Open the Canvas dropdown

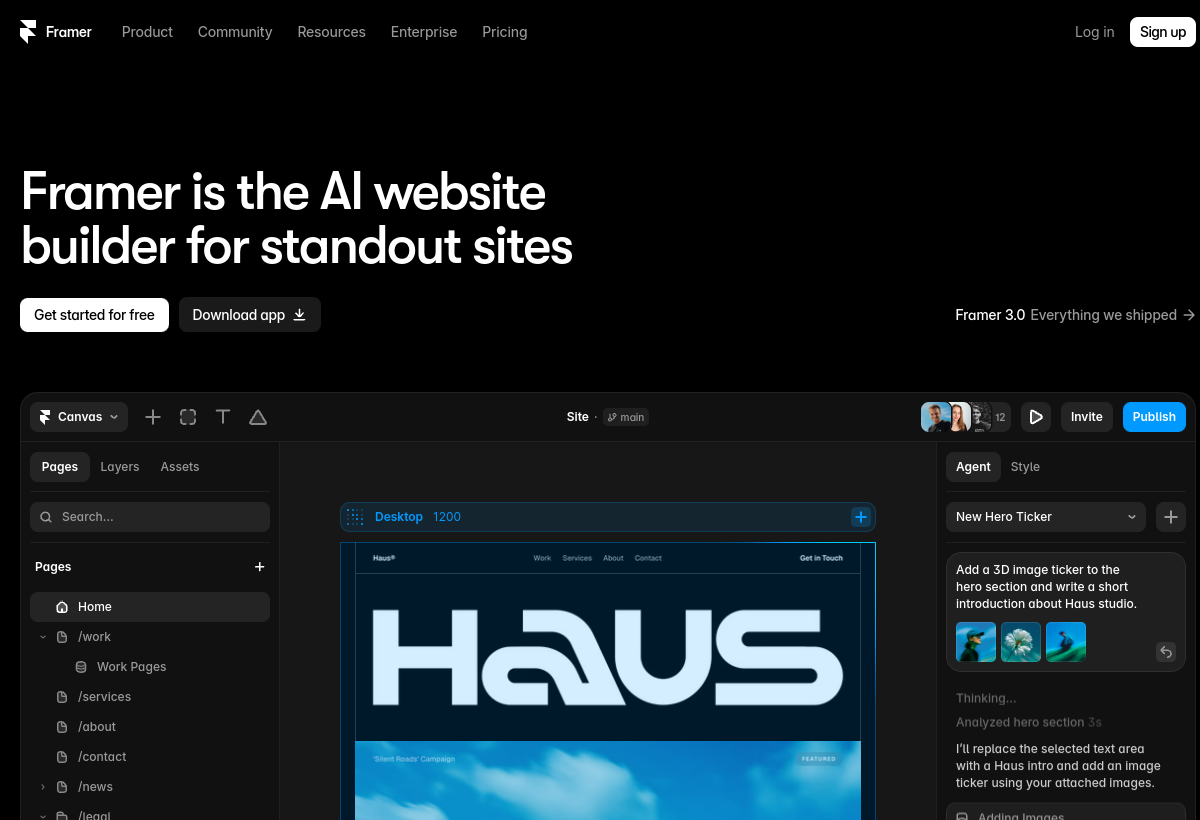point(79,417)
